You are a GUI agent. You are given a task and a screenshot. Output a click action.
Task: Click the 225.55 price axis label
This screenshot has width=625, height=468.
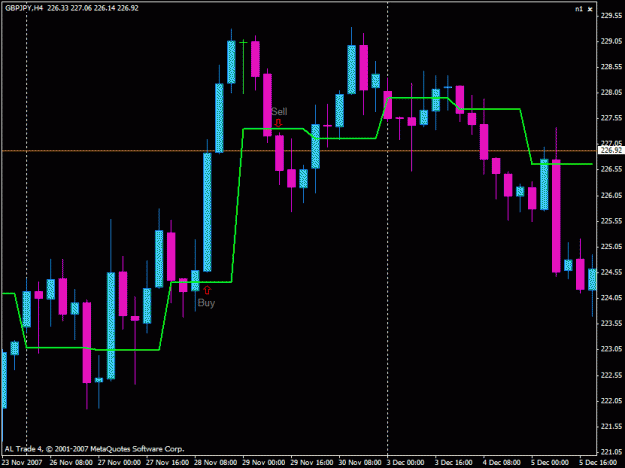(x=611, y=221)
